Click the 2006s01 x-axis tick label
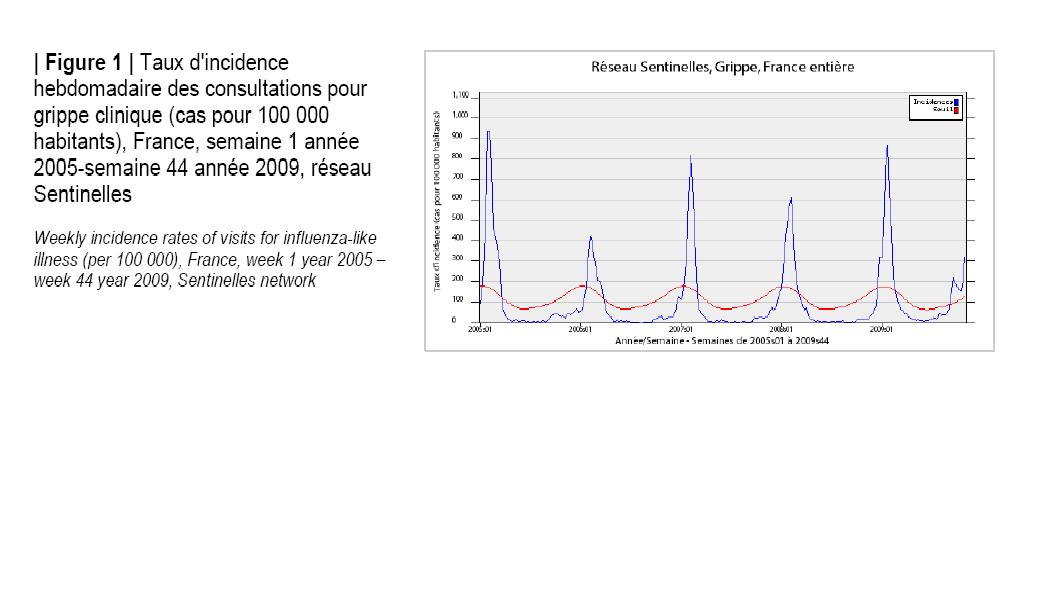The width and height of the screenshot is (1060, 591). click(x=580, y=329)
